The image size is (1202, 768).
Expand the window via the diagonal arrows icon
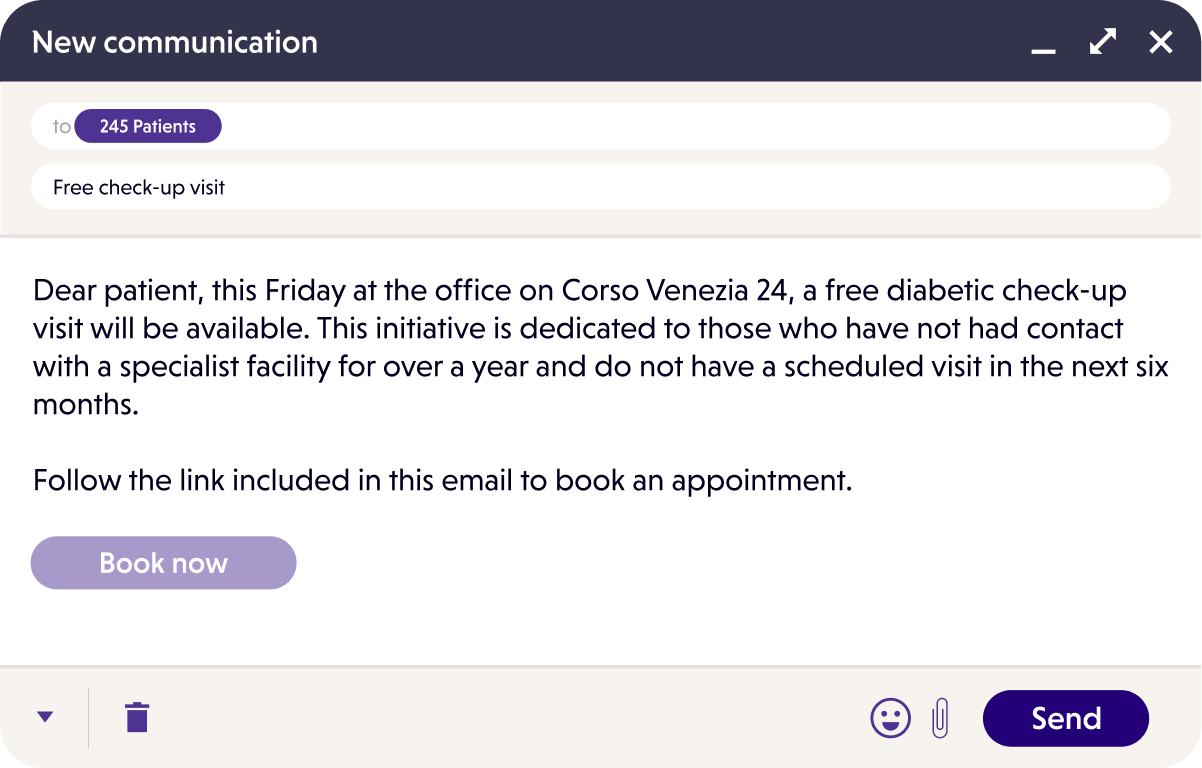pos(1102,42)
